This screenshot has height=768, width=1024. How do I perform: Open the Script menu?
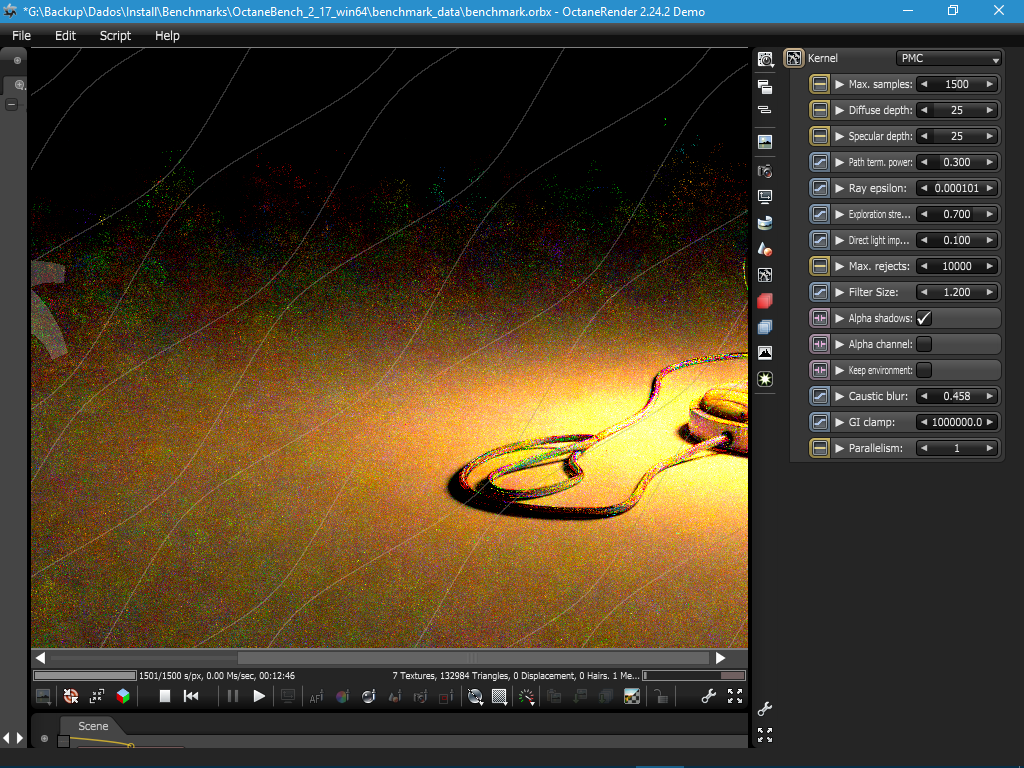tap(115, 35)
